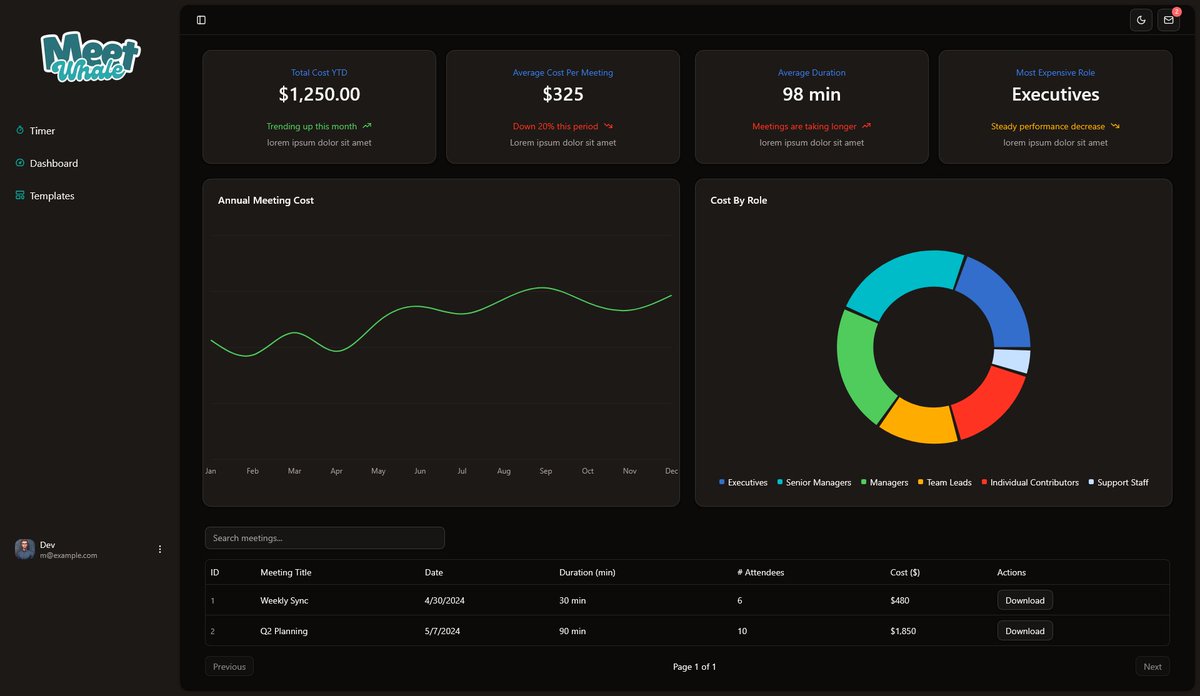
Task: Click the arrow beside Steady performance decrease
Action: (1115, 127)
